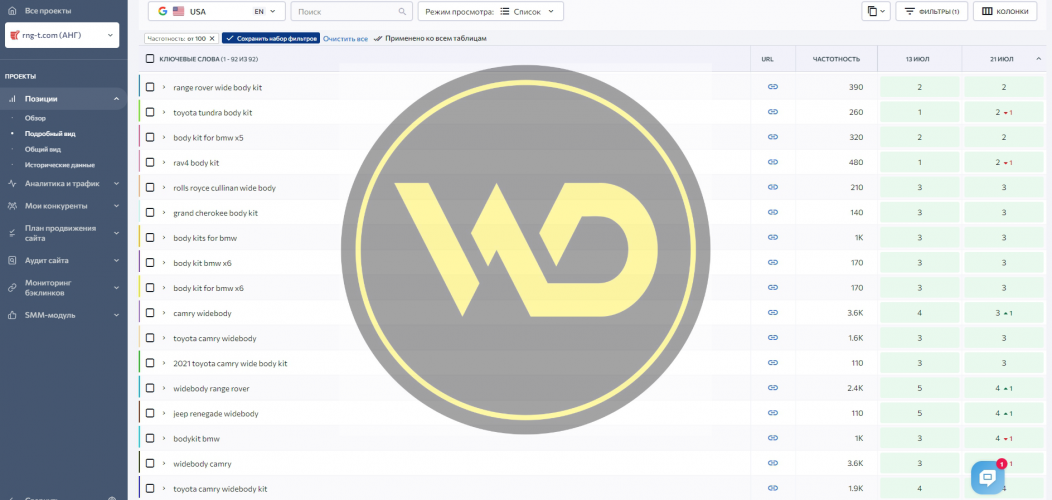
Task: Open URL link for body kits for bmw
Action: coord(772,238)
